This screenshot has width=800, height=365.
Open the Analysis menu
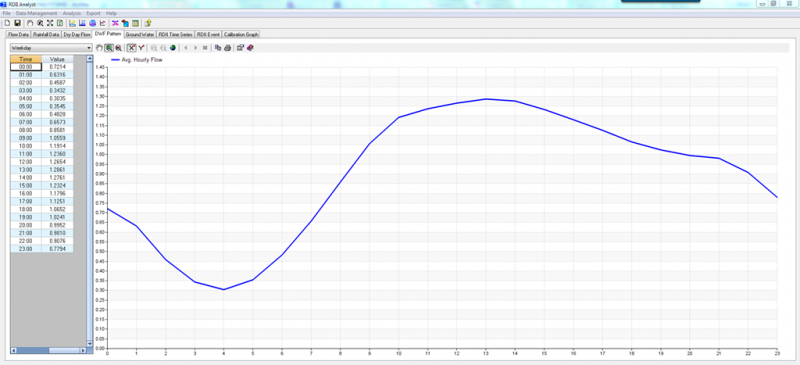click(x=72, y=13)
